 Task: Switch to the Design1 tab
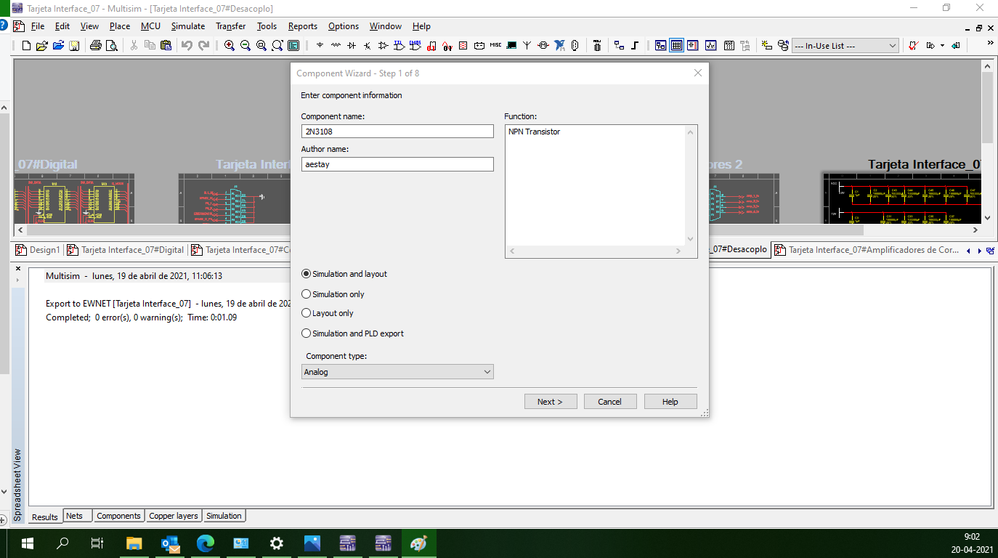[x=38, y=249]
